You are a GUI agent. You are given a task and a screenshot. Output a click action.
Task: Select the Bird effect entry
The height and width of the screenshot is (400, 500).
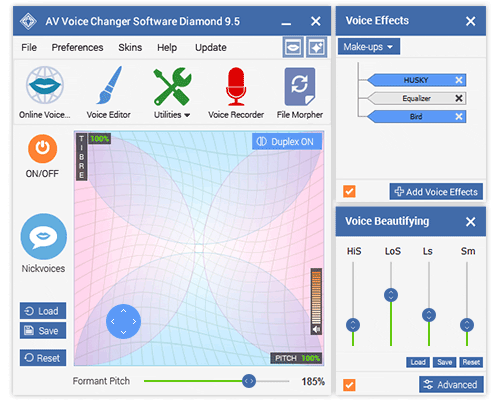coord(416,117)
